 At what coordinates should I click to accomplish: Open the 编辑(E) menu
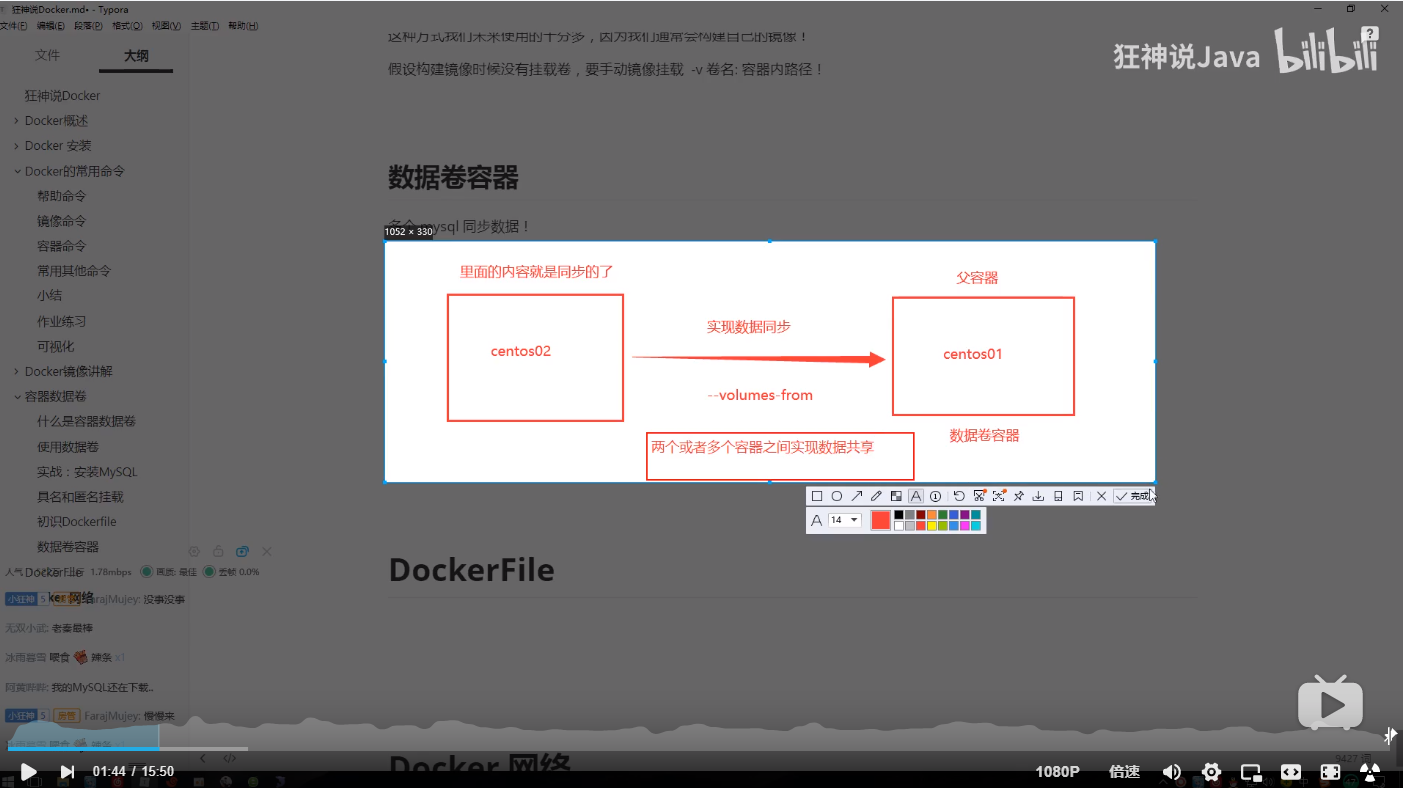pos(51,26)
